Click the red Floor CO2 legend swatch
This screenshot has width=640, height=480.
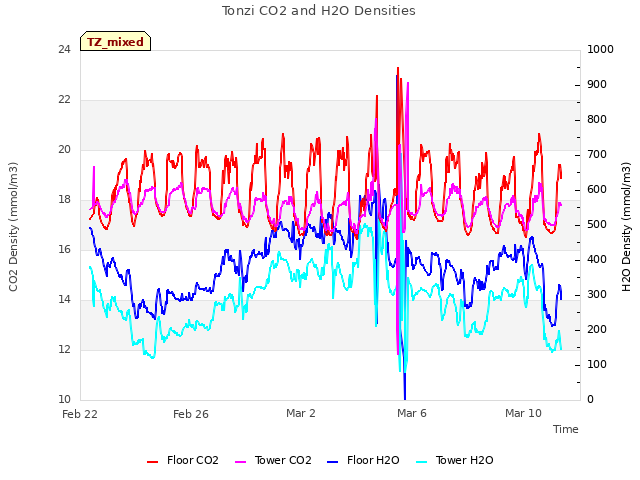(x=152, y=462)
